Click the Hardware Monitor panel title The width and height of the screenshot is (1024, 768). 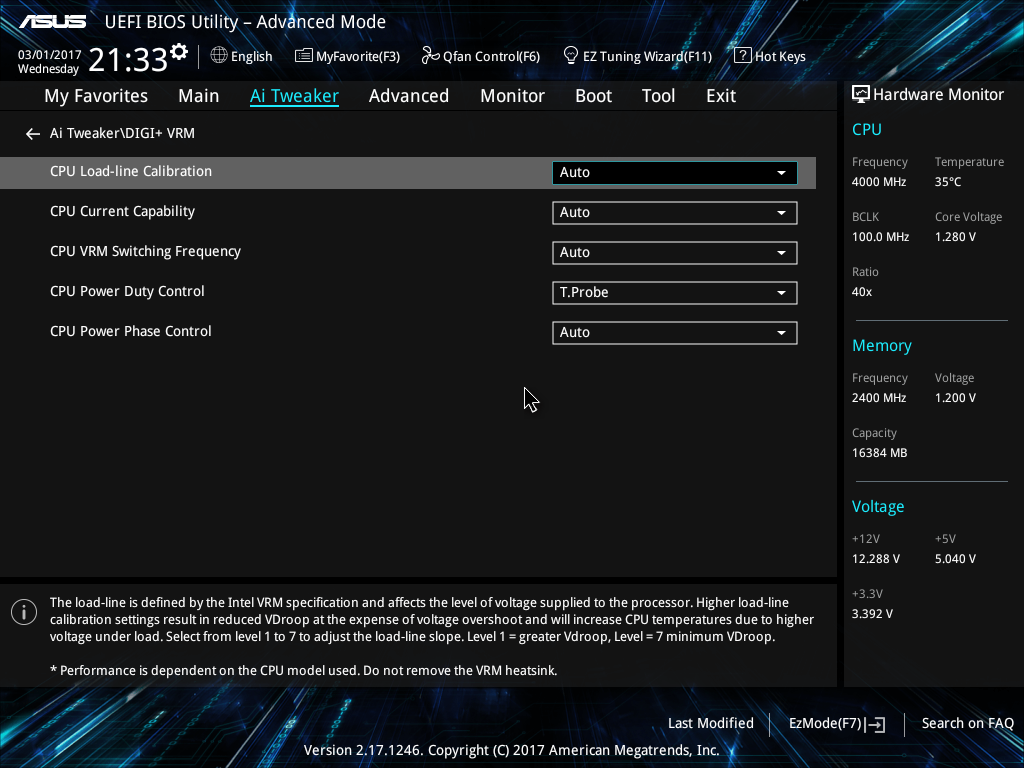(x=938, y=95)
